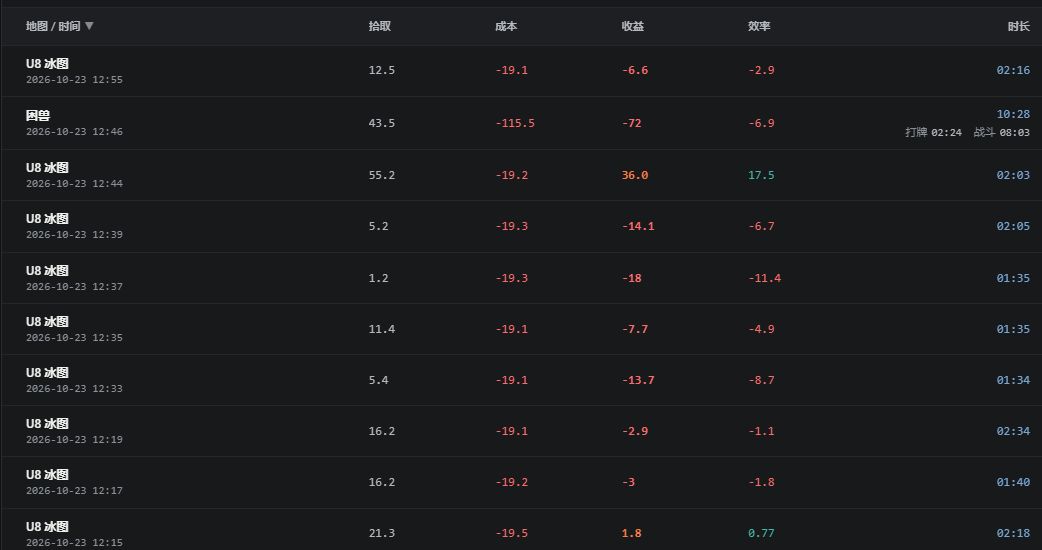
Task: Click the sort arrow beside 地图 / 时间
Action: point(89,26)
